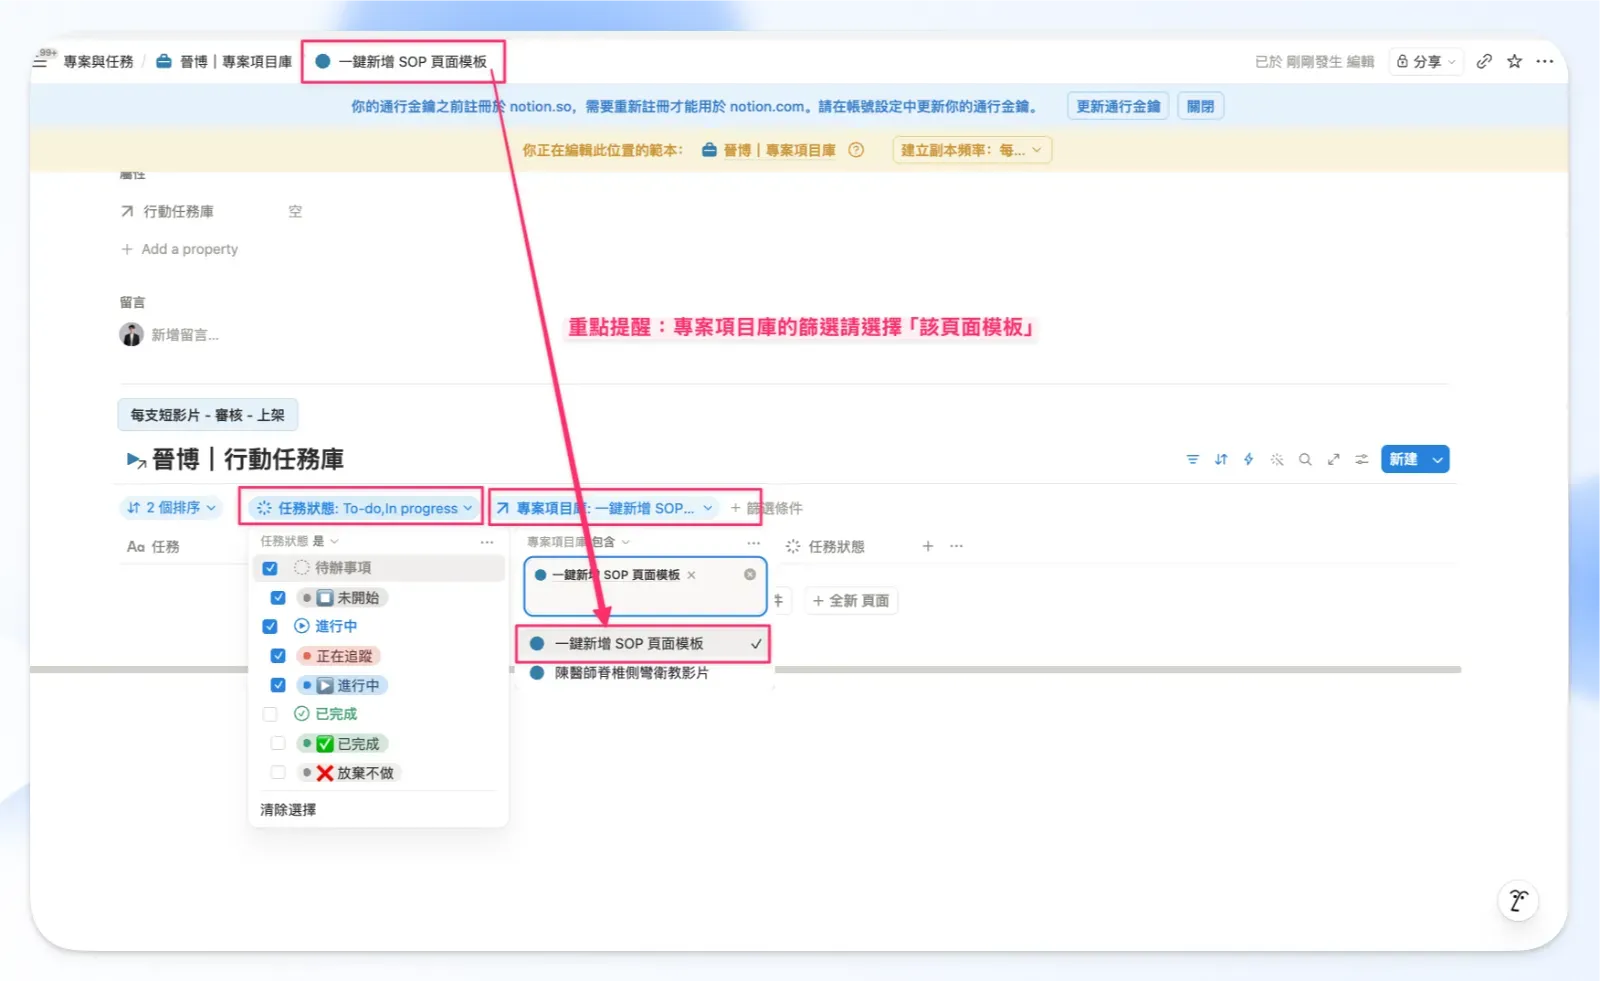
Task: Click database sort arrows icon
Action: tap(1221, 459)
